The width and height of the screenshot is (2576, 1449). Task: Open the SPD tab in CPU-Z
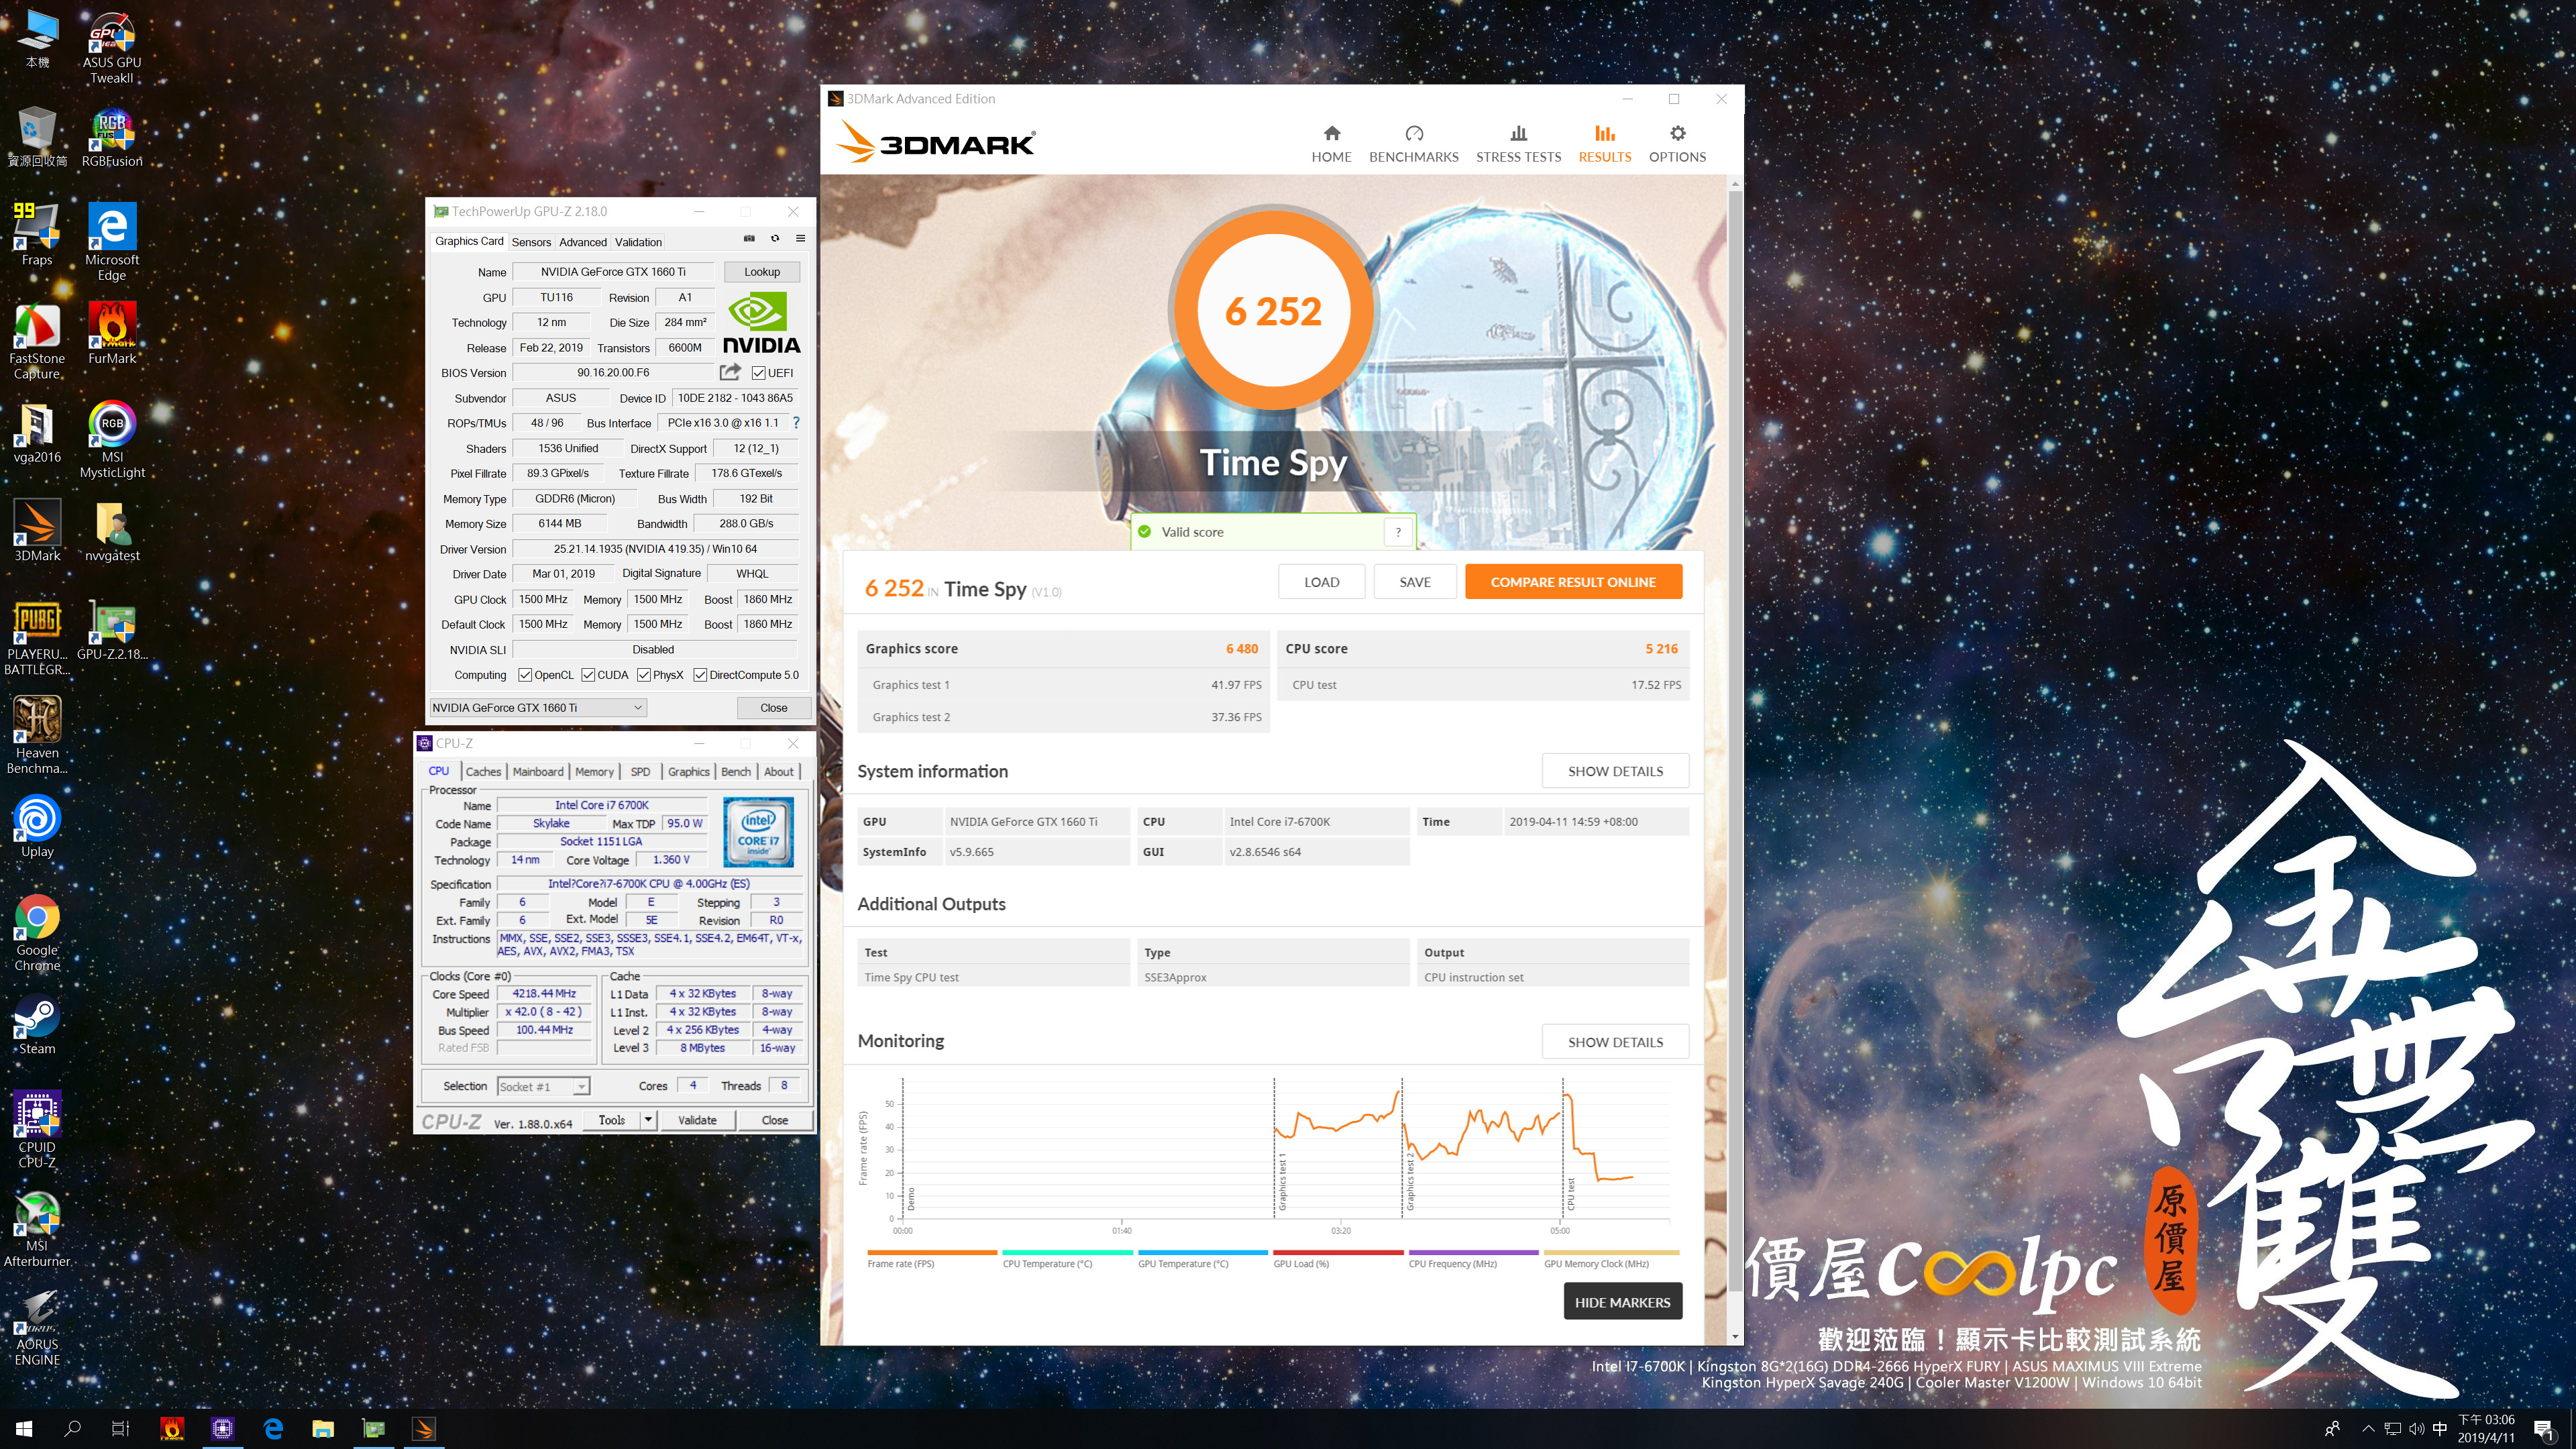point(640,771)
